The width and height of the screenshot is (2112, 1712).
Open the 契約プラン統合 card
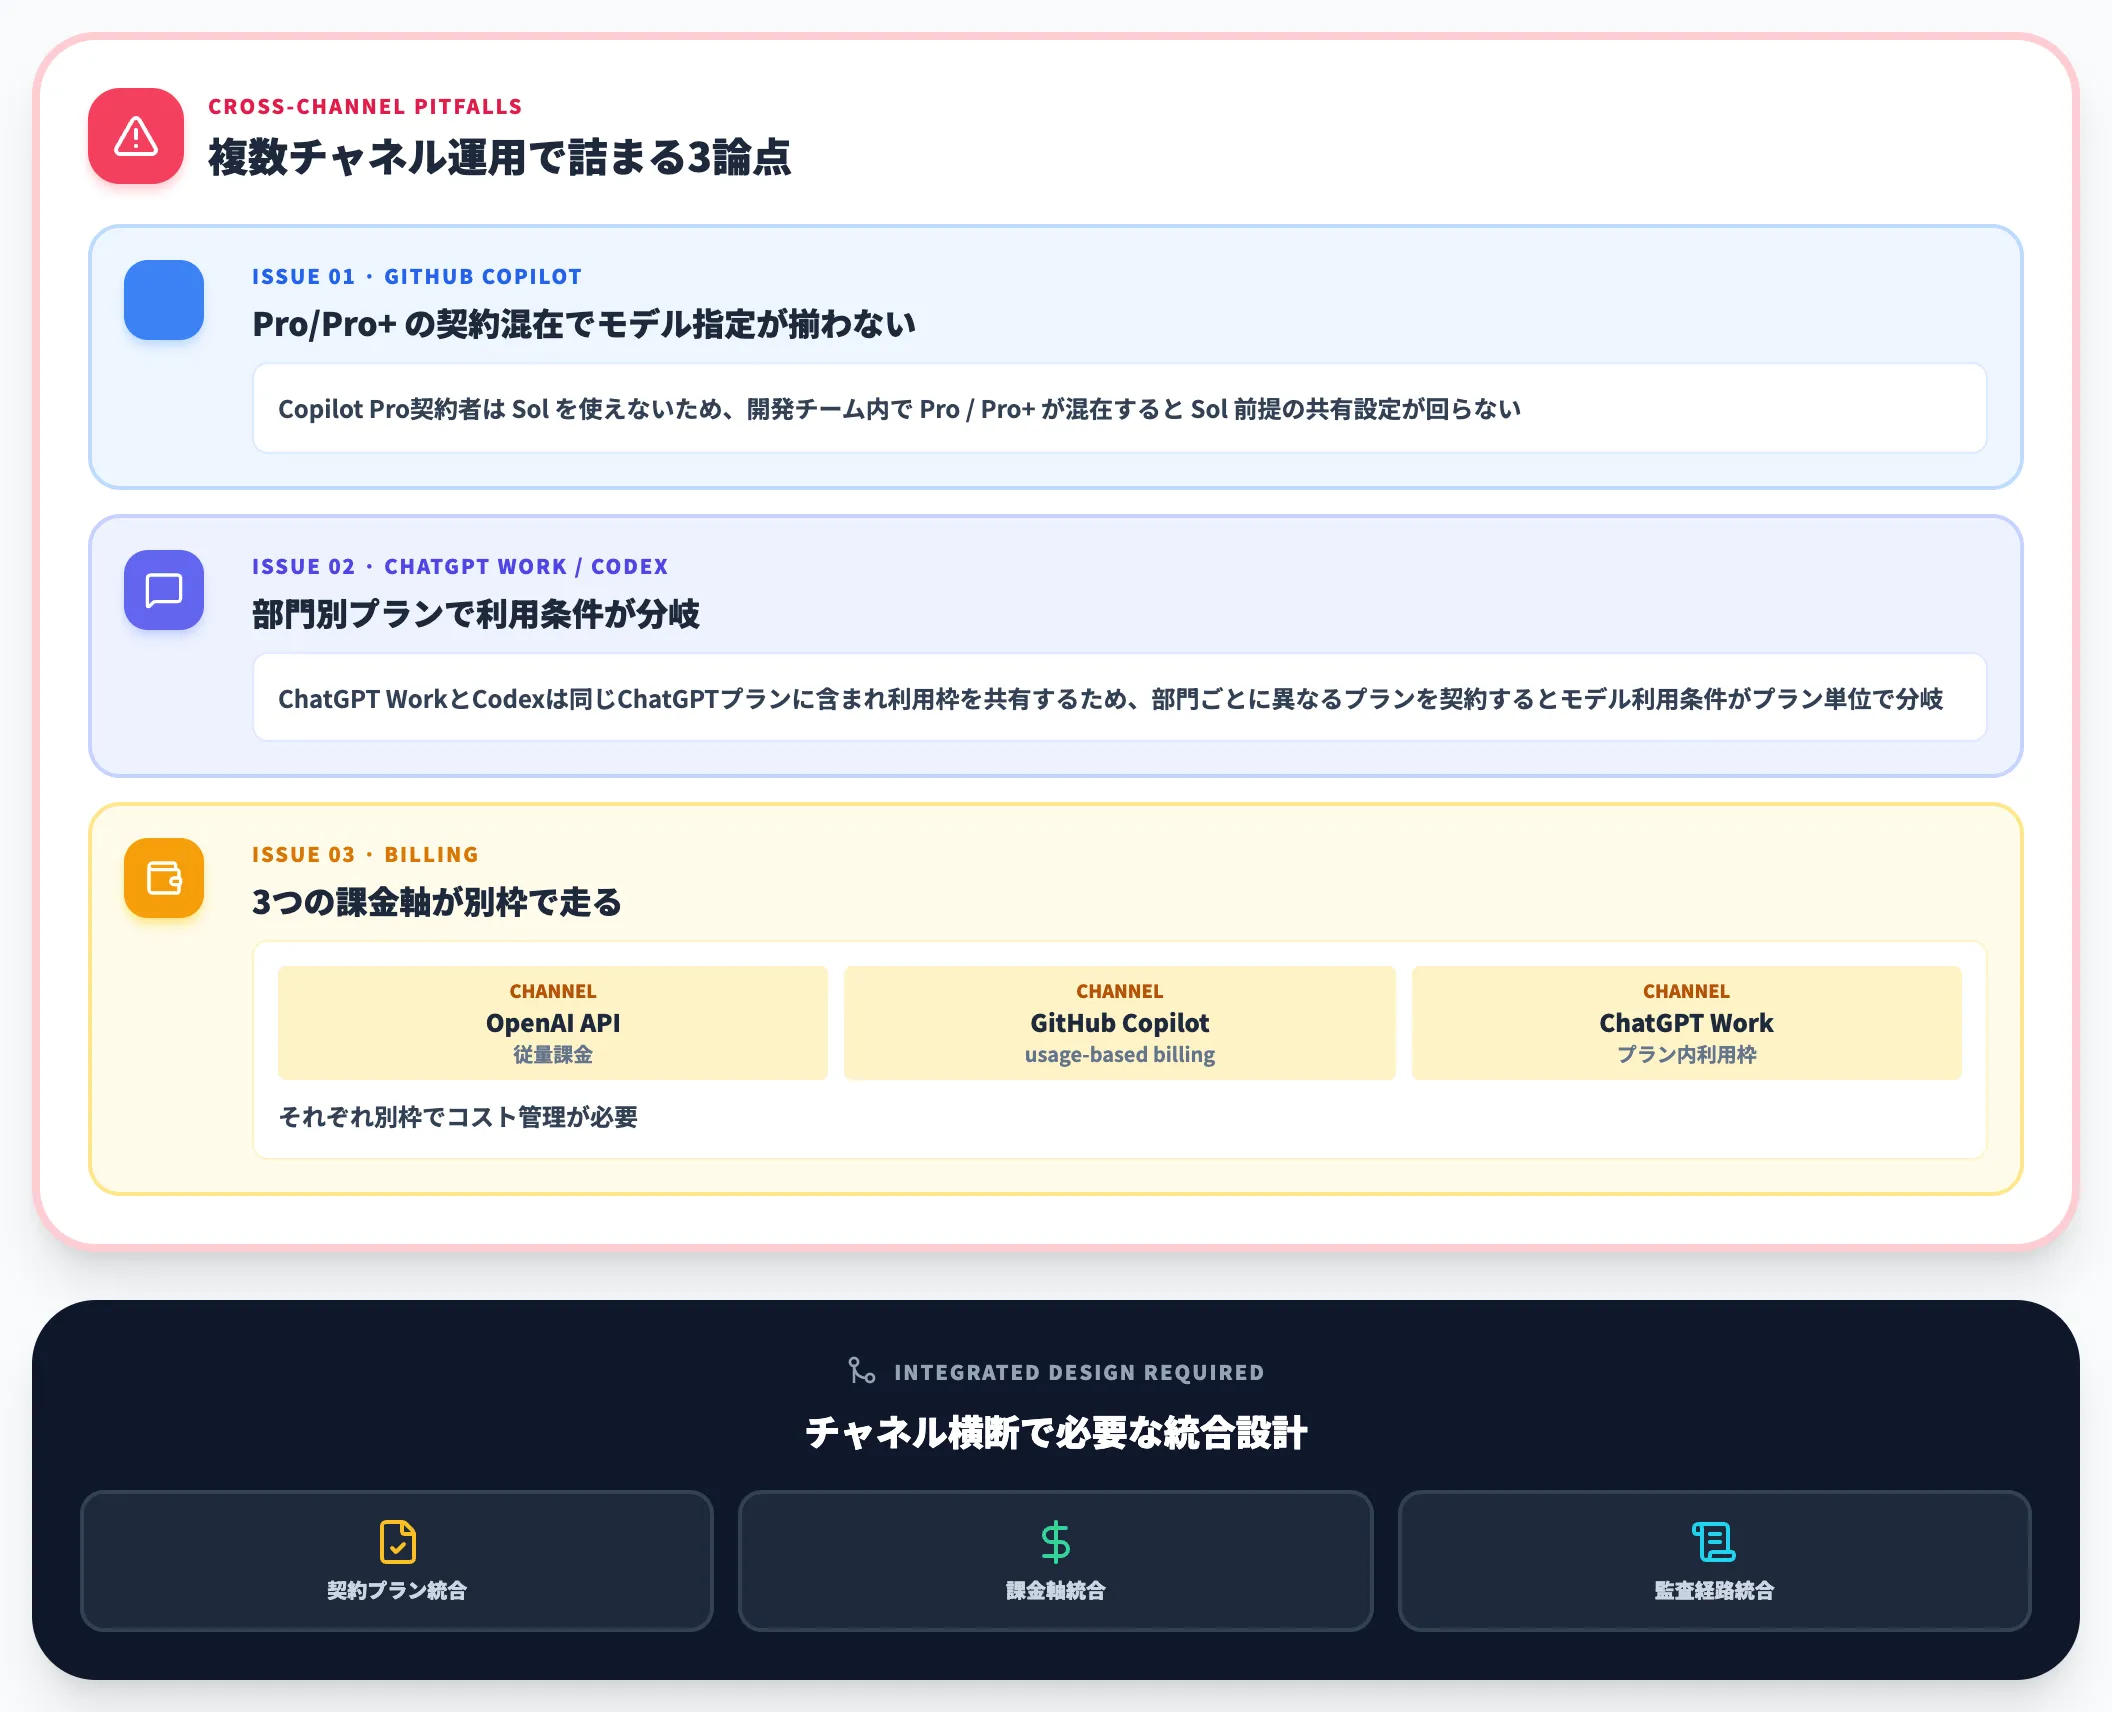(397, 1561)
